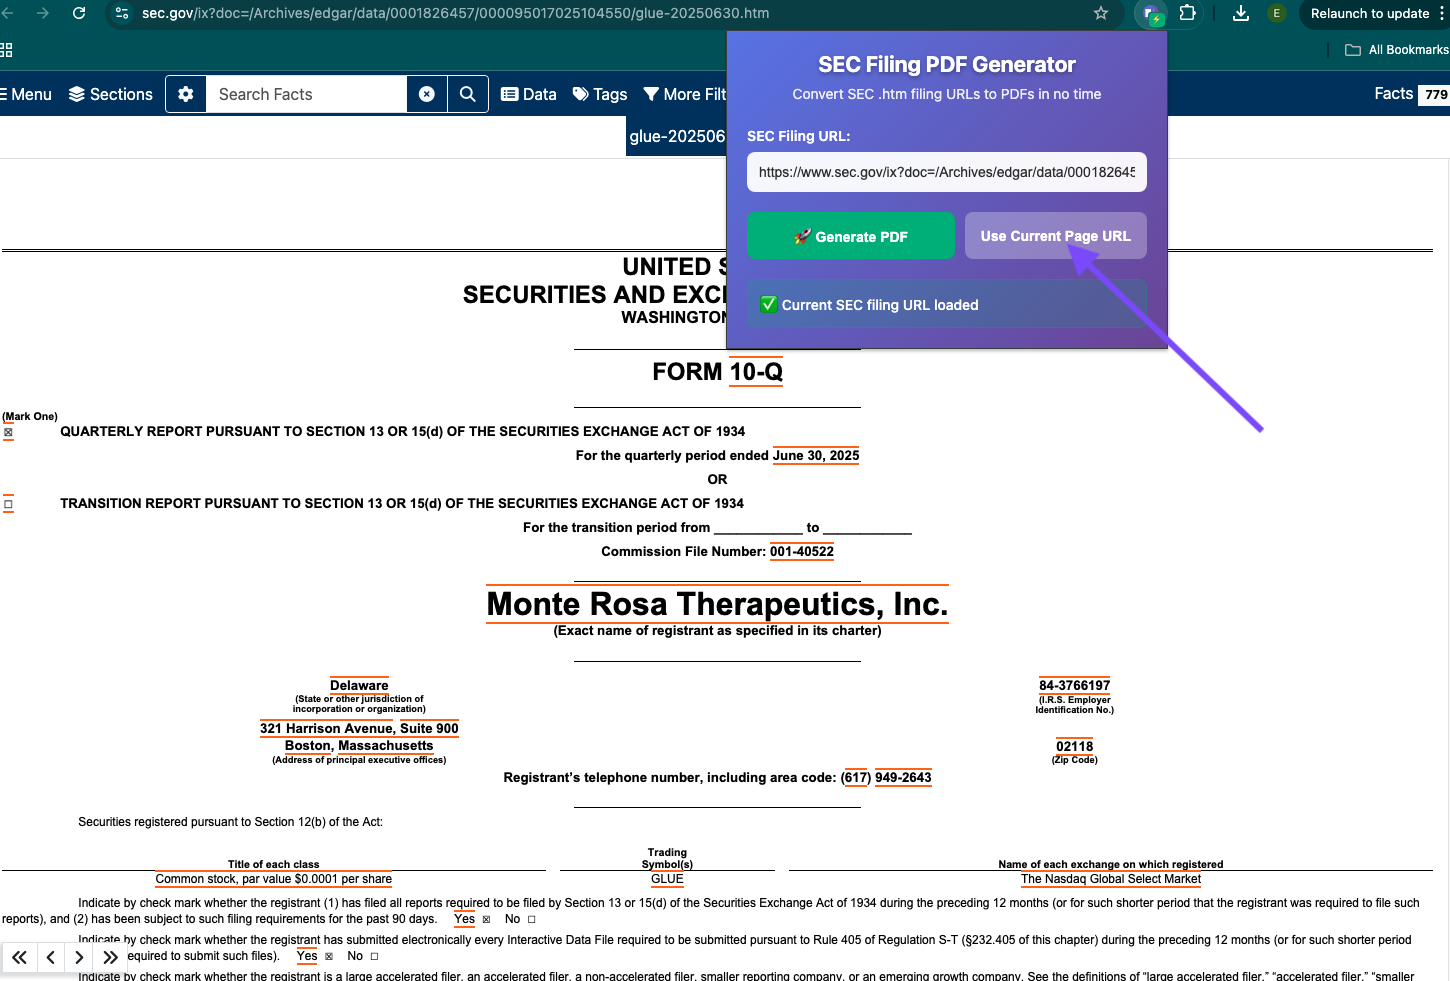Reload the current page
Screen dimensions: 1450x981
point(79,13)
